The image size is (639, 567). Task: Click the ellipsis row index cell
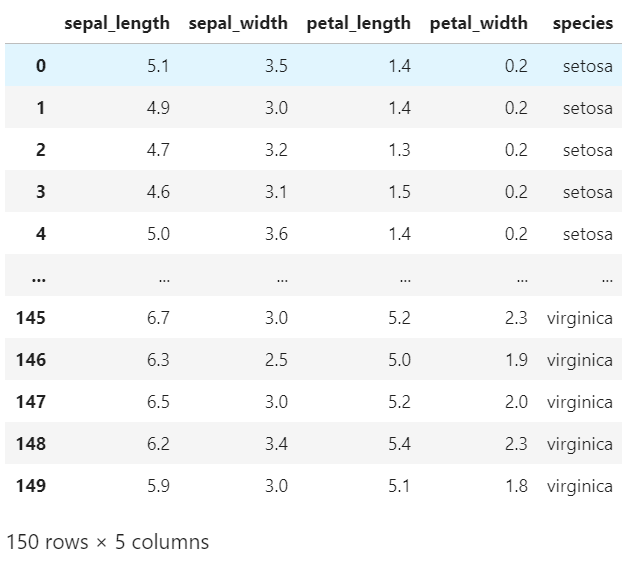click(39, 279)
